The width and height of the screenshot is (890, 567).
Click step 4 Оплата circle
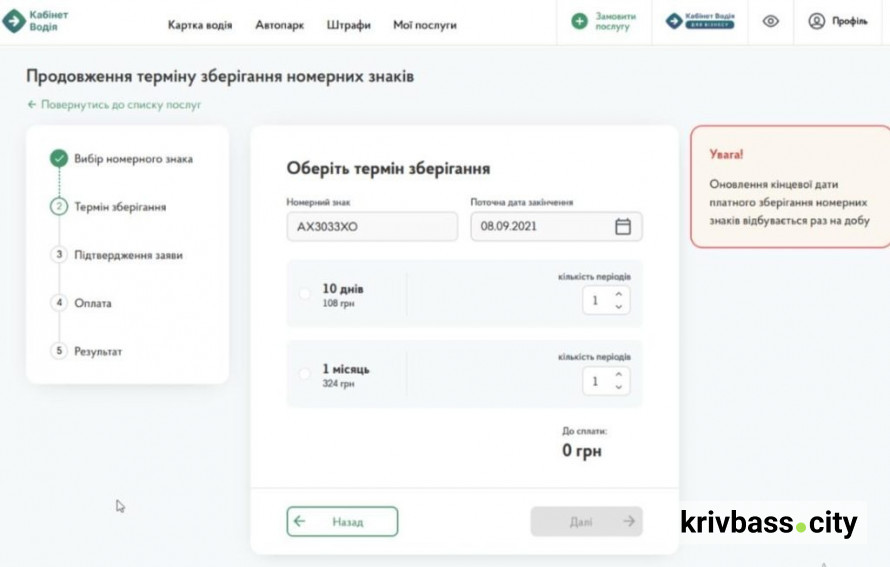[x=59, y=302]
